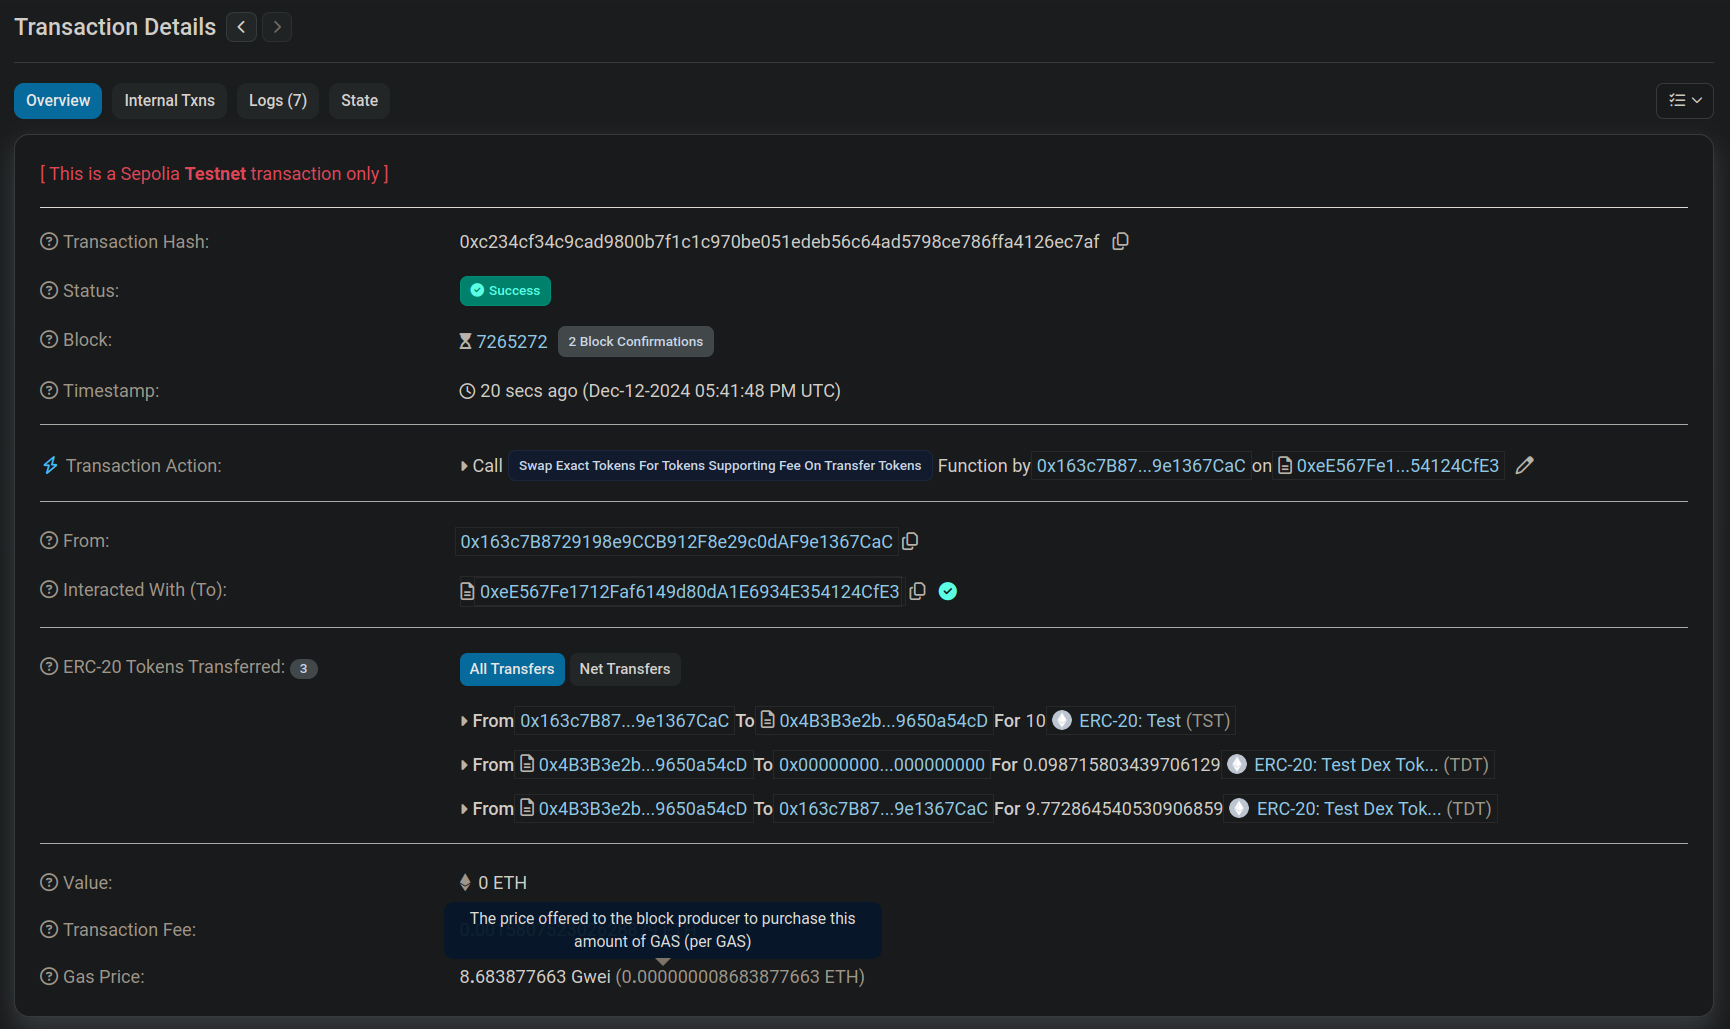Viewport: 1730px width, 1029px height.
Task: Click the Transaction Hash help icon
Action: [49, 241]
